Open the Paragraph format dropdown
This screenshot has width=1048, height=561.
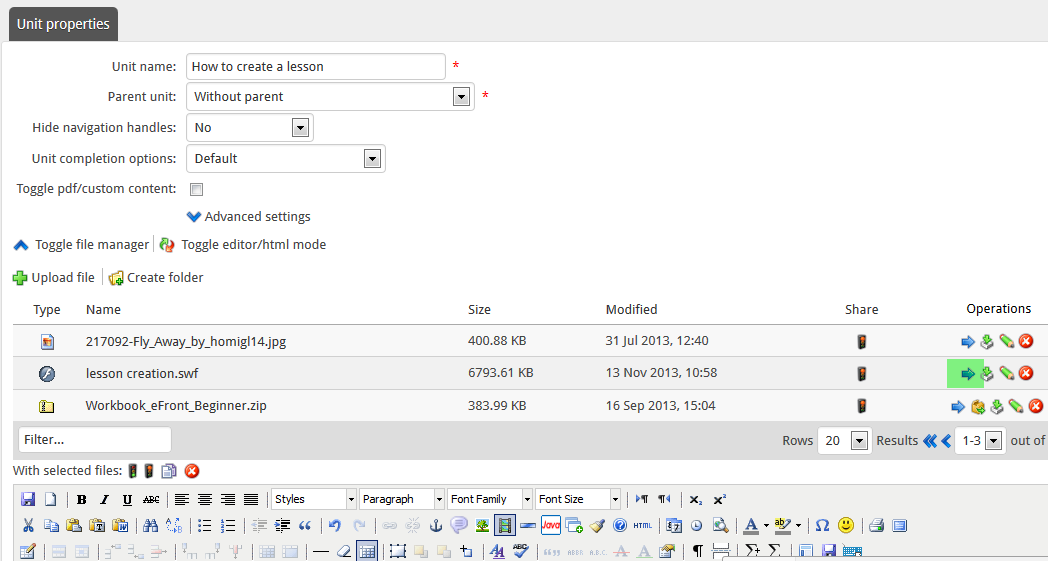click(402, 499)
